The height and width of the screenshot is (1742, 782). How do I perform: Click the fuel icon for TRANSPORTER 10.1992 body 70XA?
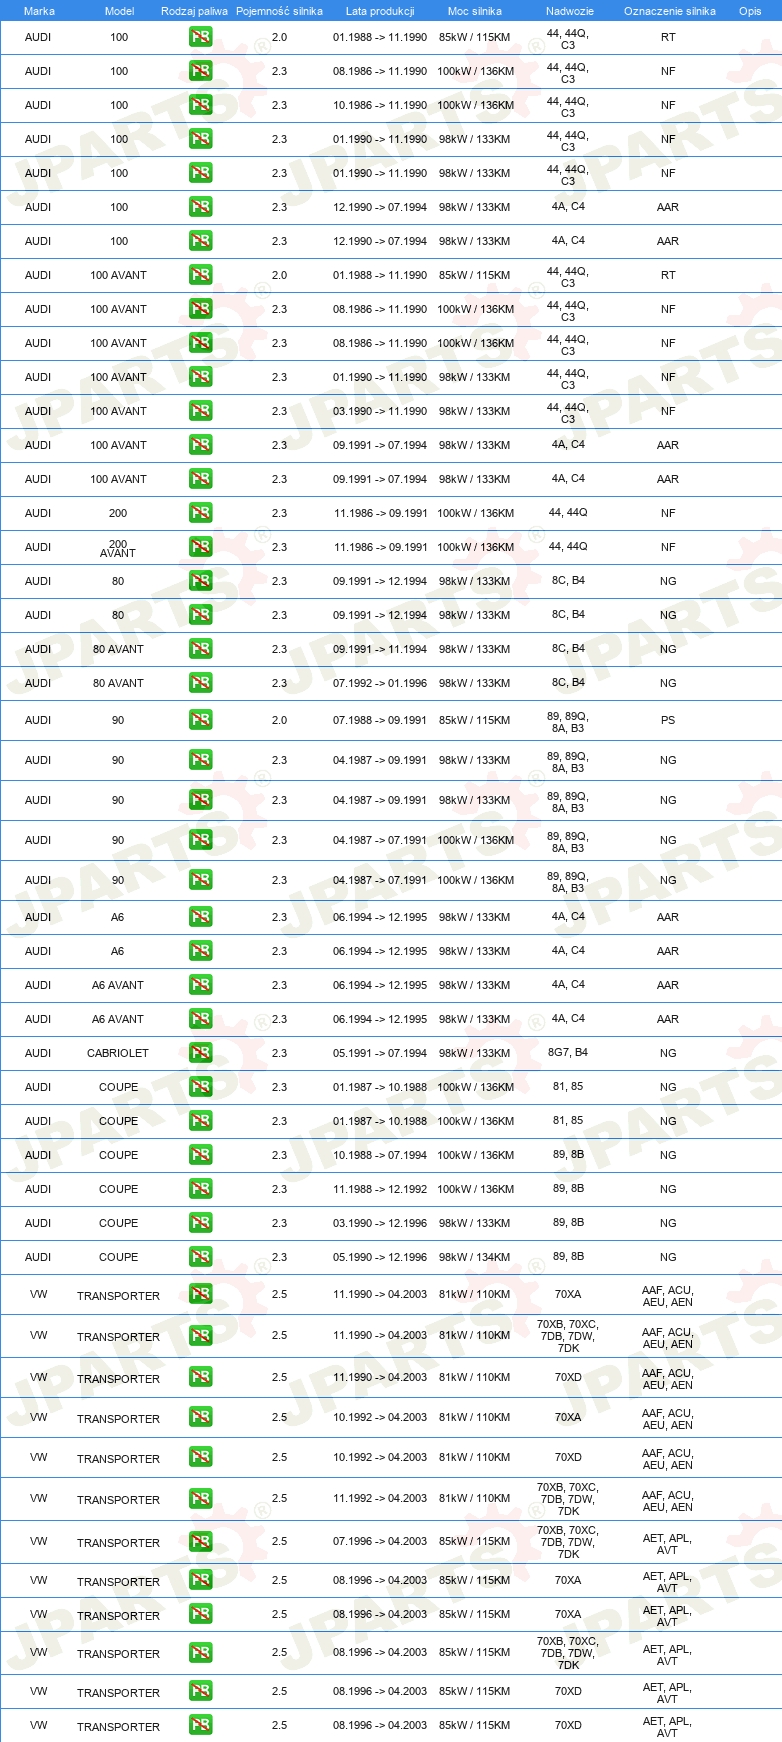click(x=200, y=1418)
